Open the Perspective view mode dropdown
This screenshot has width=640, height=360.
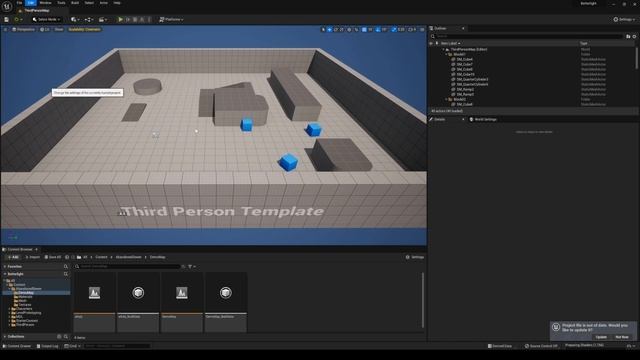(x=24, y=29)
